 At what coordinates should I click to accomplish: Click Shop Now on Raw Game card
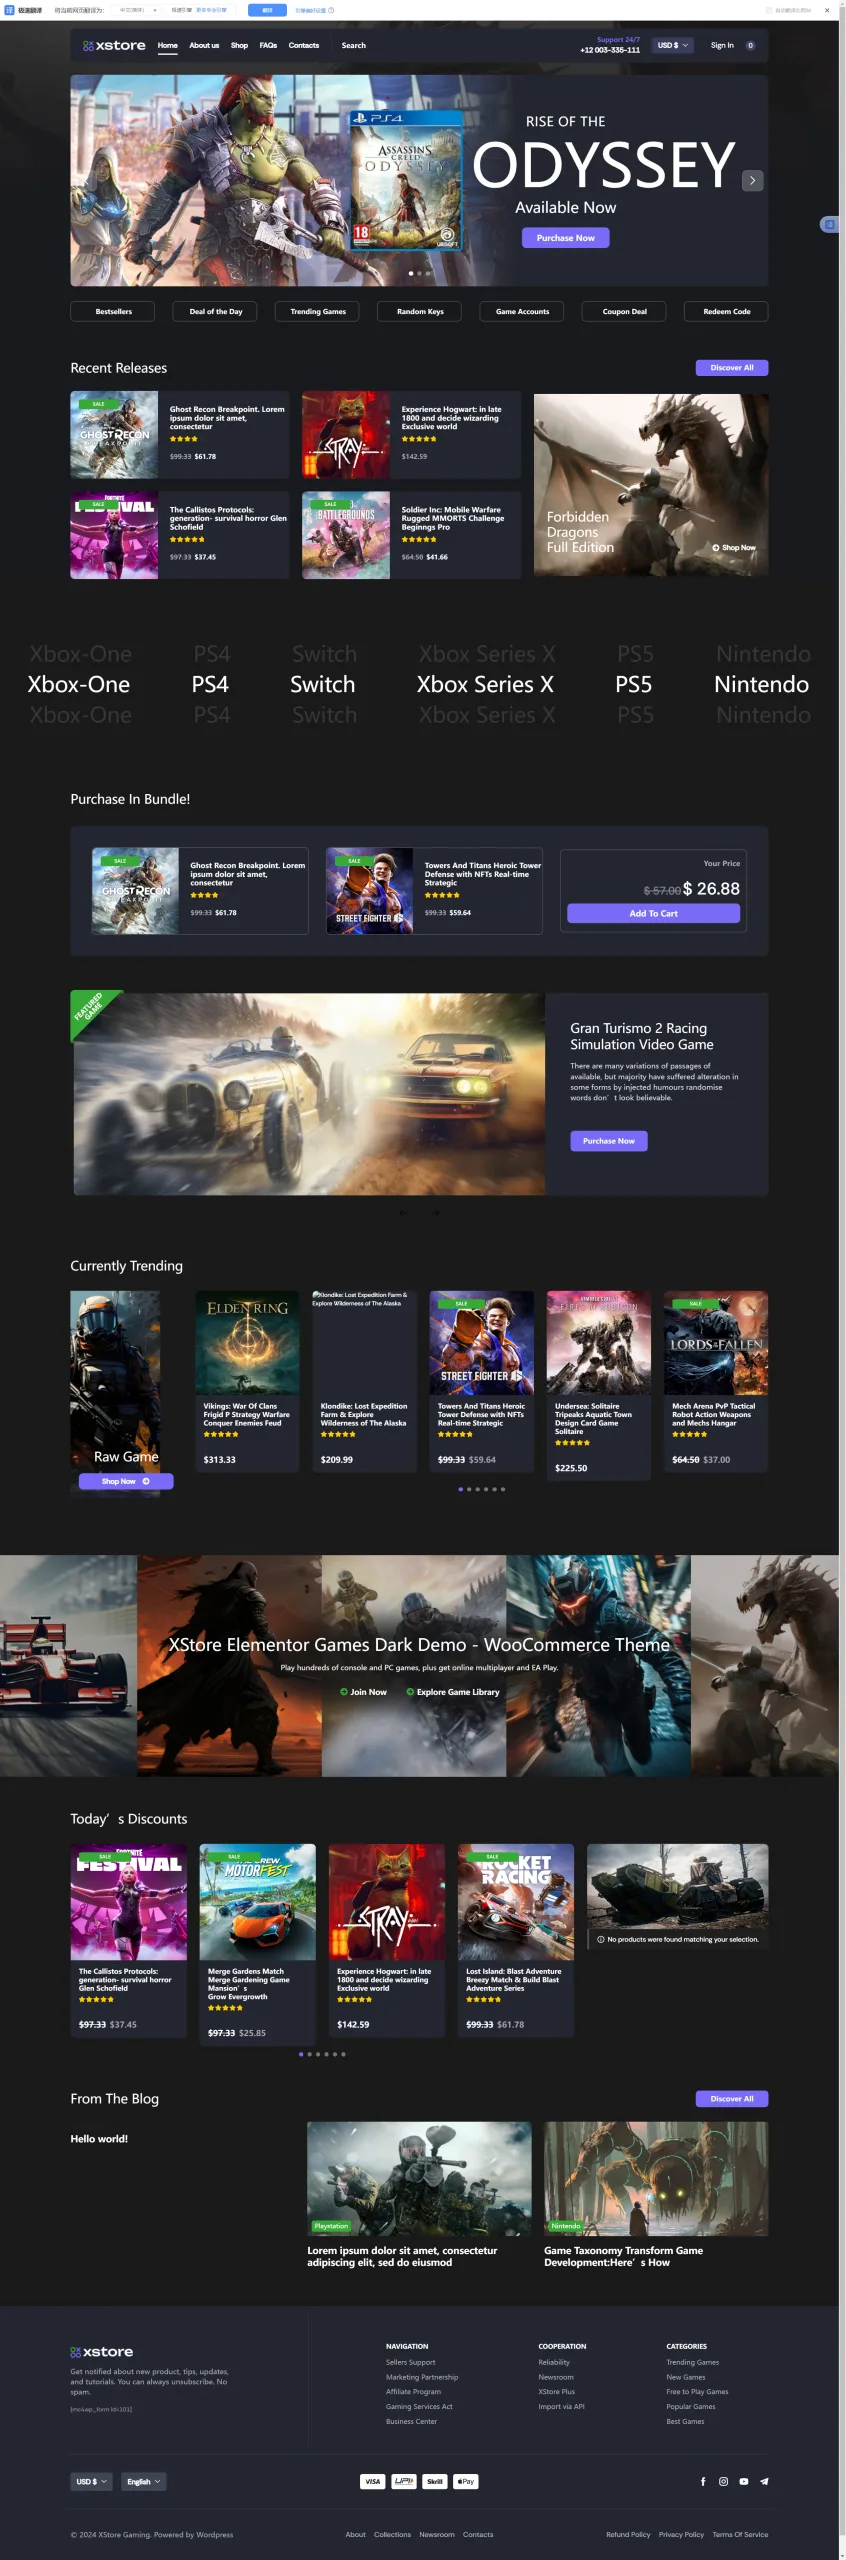point(126,1482)
